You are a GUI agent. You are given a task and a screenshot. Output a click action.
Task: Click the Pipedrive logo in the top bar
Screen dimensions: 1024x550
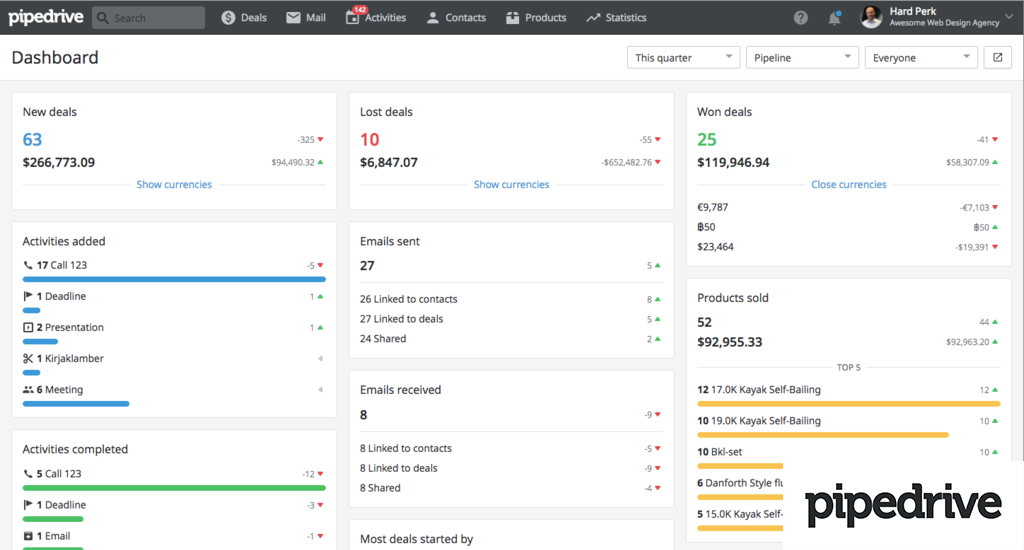coord(45,17)
